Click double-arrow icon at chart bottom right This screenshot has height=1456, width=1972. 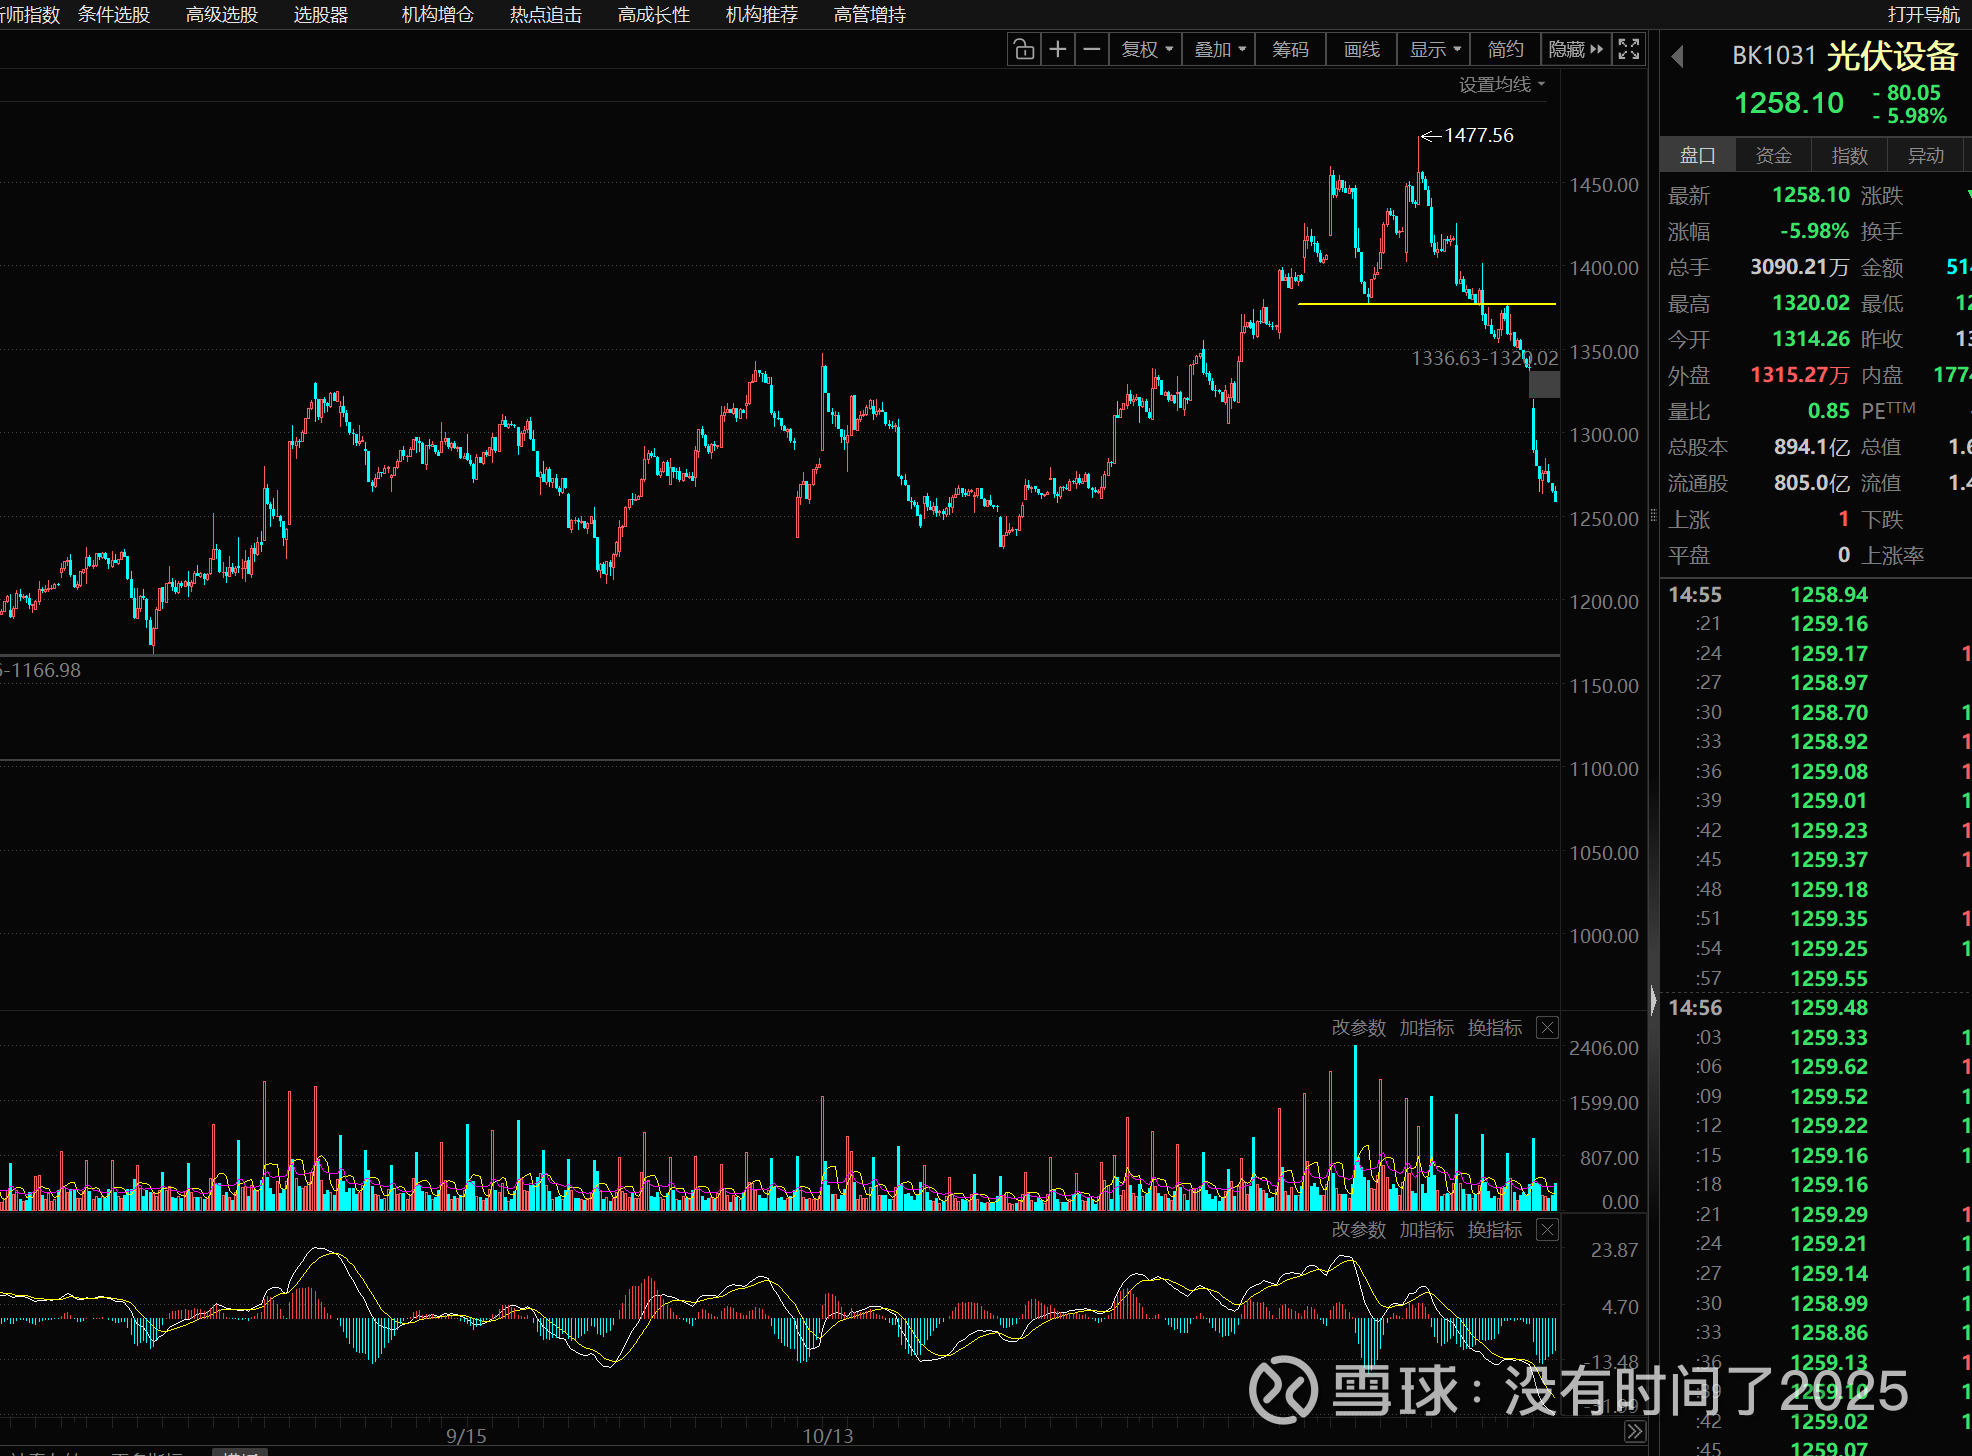[1635, 1431]
